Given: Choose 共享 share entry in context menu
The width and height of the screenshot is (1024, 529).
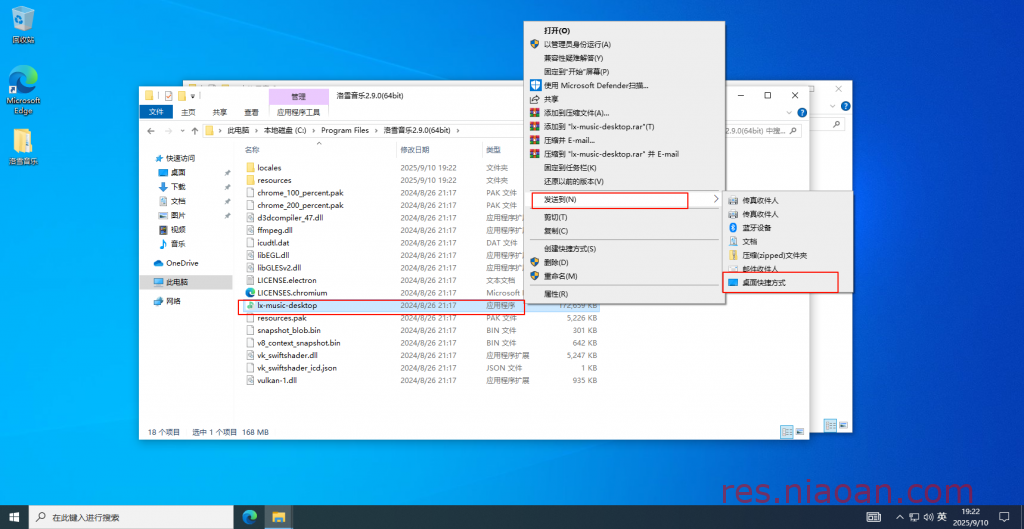Looking at the screenshot, I should [x=551, y=99].
